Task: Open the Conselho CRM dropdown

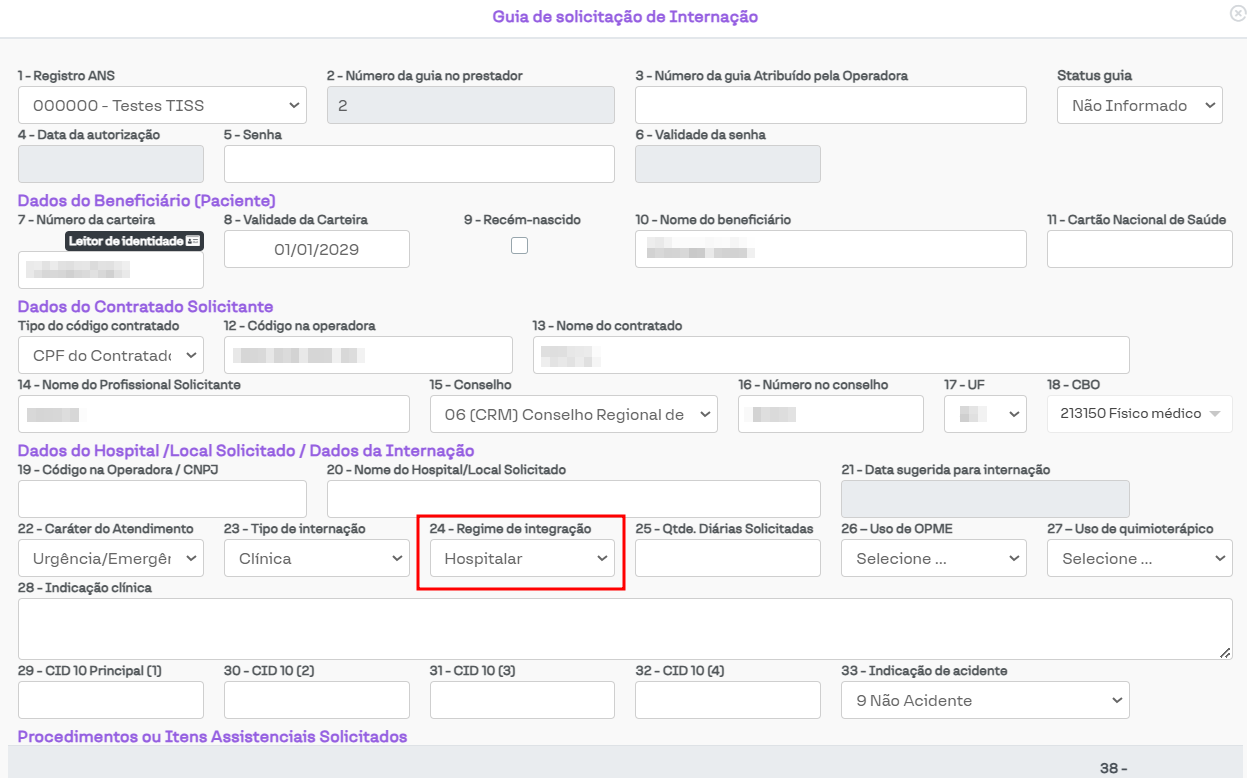Action: point(573,414)
